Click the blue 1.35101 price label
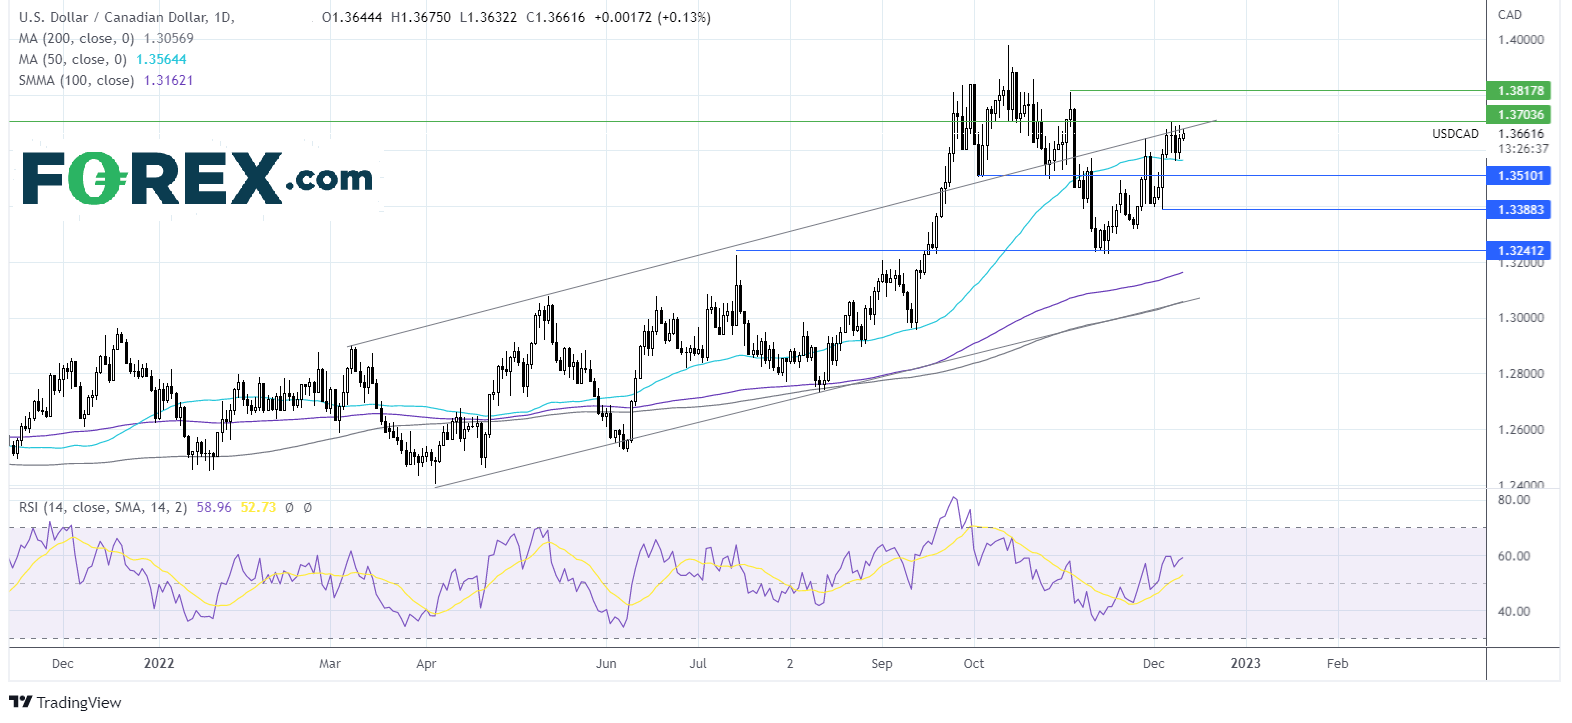Image resolution: width=1572 pixels, height=723 pixels. 1520,175
